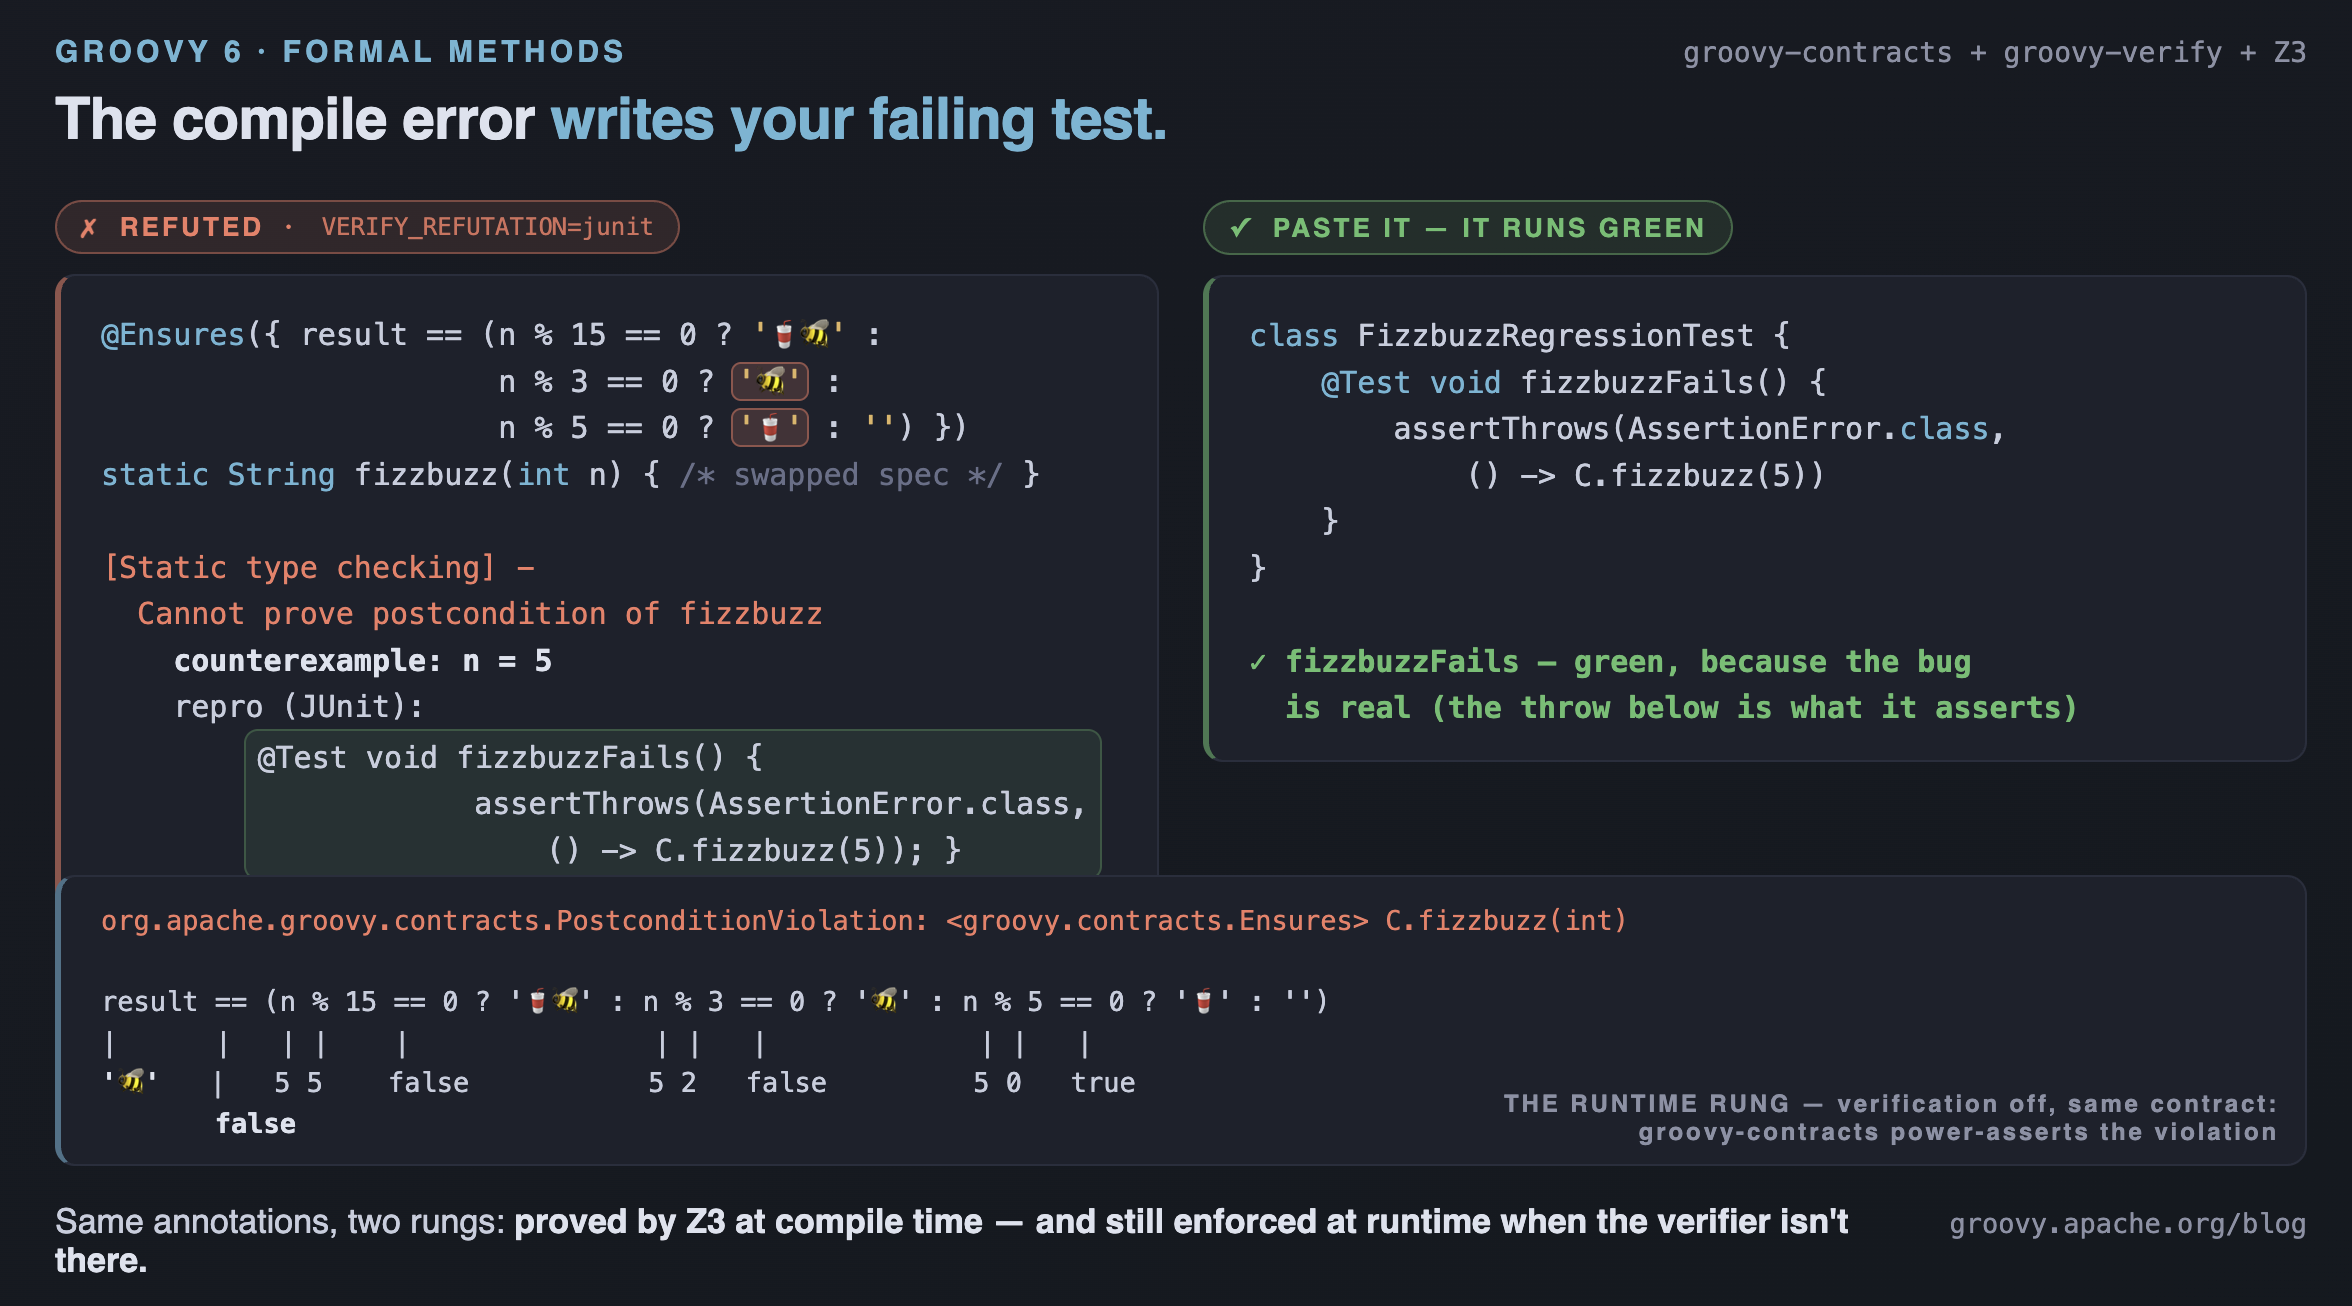Click the green checkmark before fizzbuzzFails result
This screenshot has height=1306, width=2352.
[1258, 662]
